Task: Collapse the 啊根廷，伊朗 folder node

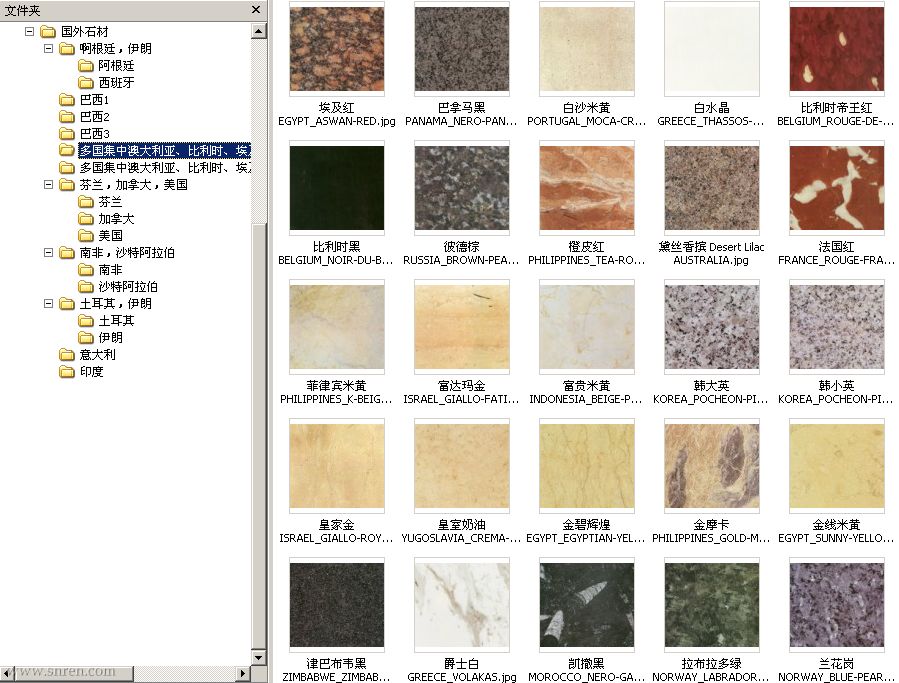Action: click(x=49, y=49)
